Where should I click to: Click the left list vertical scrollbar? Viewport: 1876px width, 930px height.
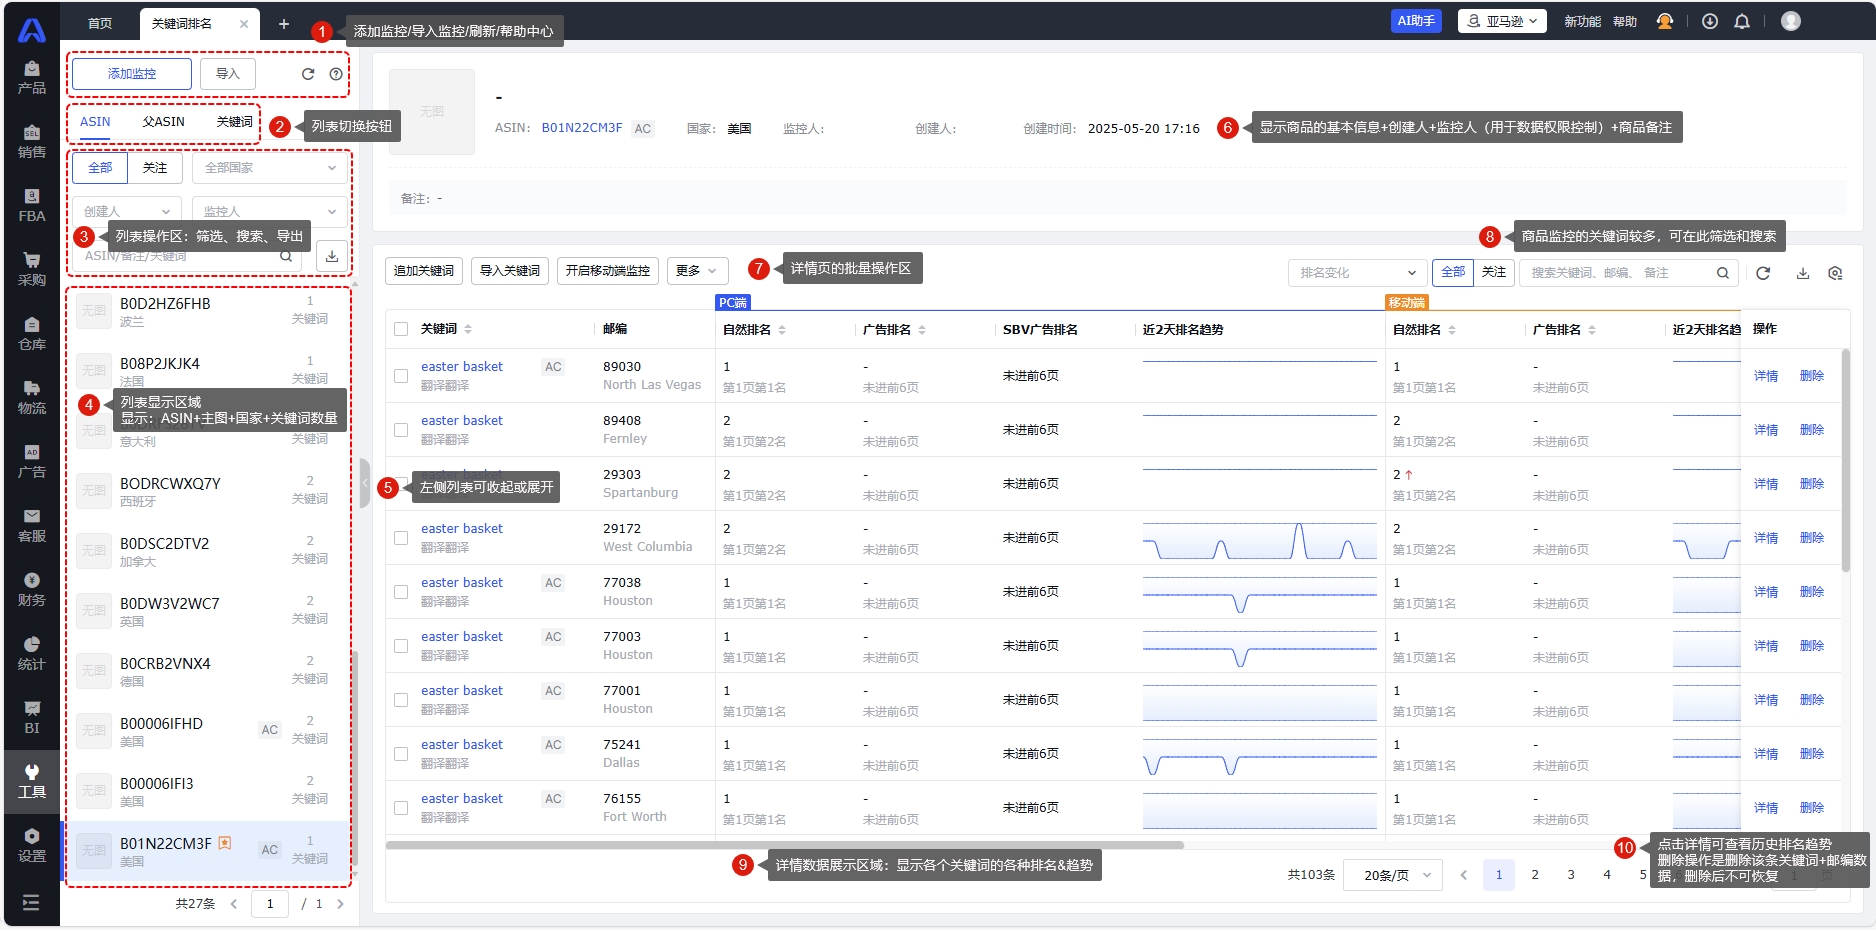pos(355,760)
